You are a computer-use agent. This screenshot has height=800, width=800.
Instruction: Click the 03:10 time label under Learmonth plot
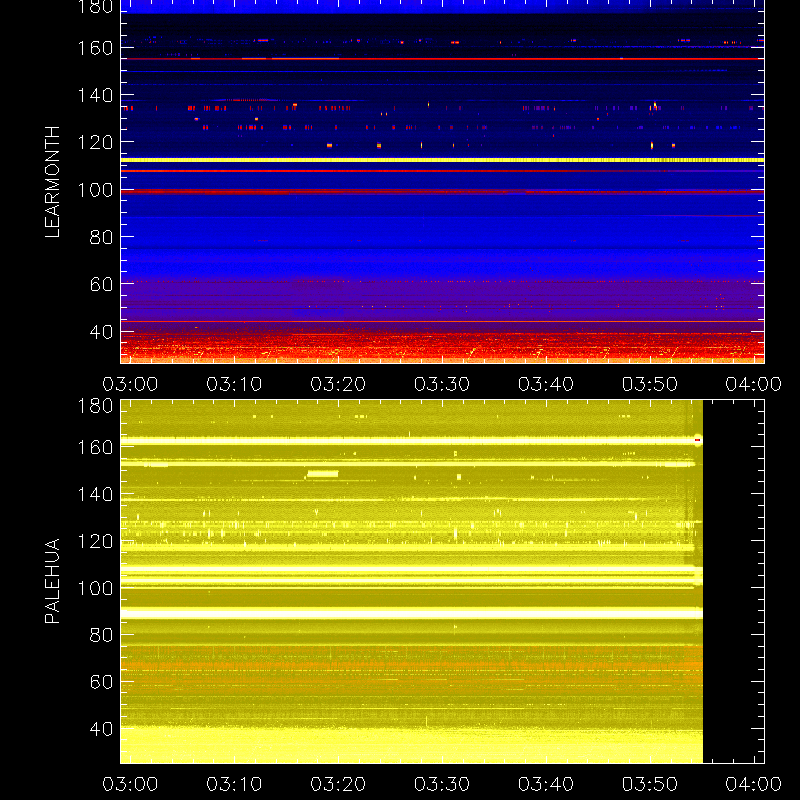point(234,384)
